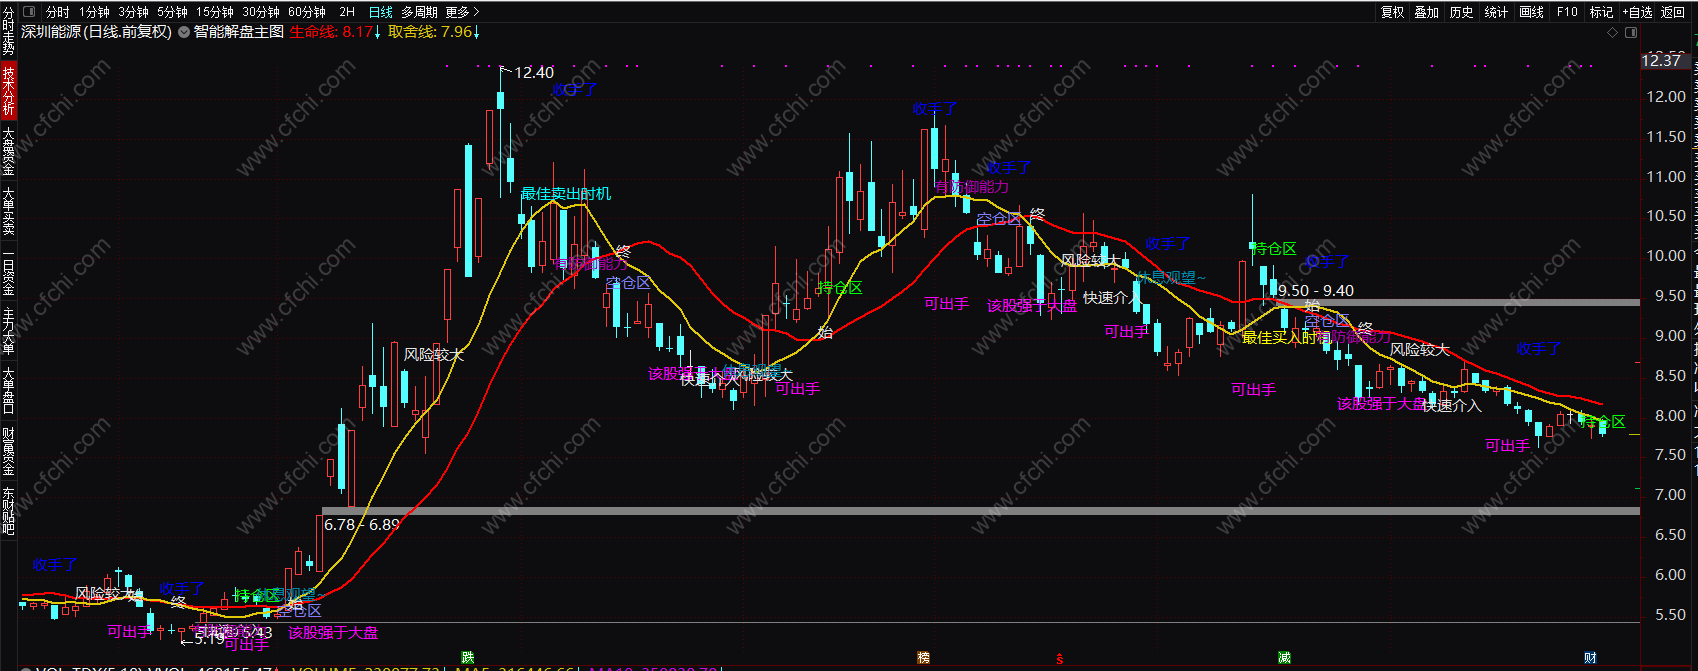Switch to 分时 timeframe
This screenshot has height=671, width=1698.
pos(58,12)
